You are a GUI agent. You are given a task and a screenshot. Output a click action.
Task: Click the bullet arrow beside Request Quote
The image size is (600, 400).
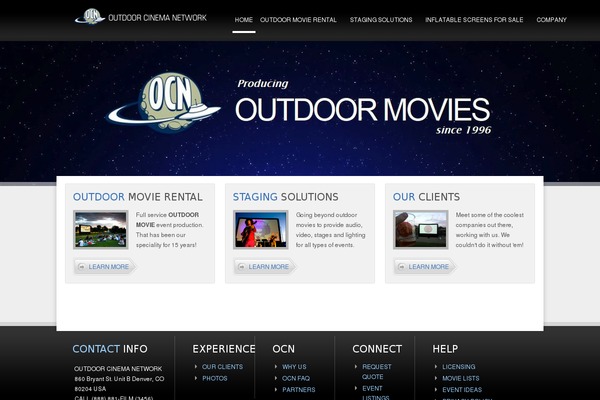tap(356, 367)
